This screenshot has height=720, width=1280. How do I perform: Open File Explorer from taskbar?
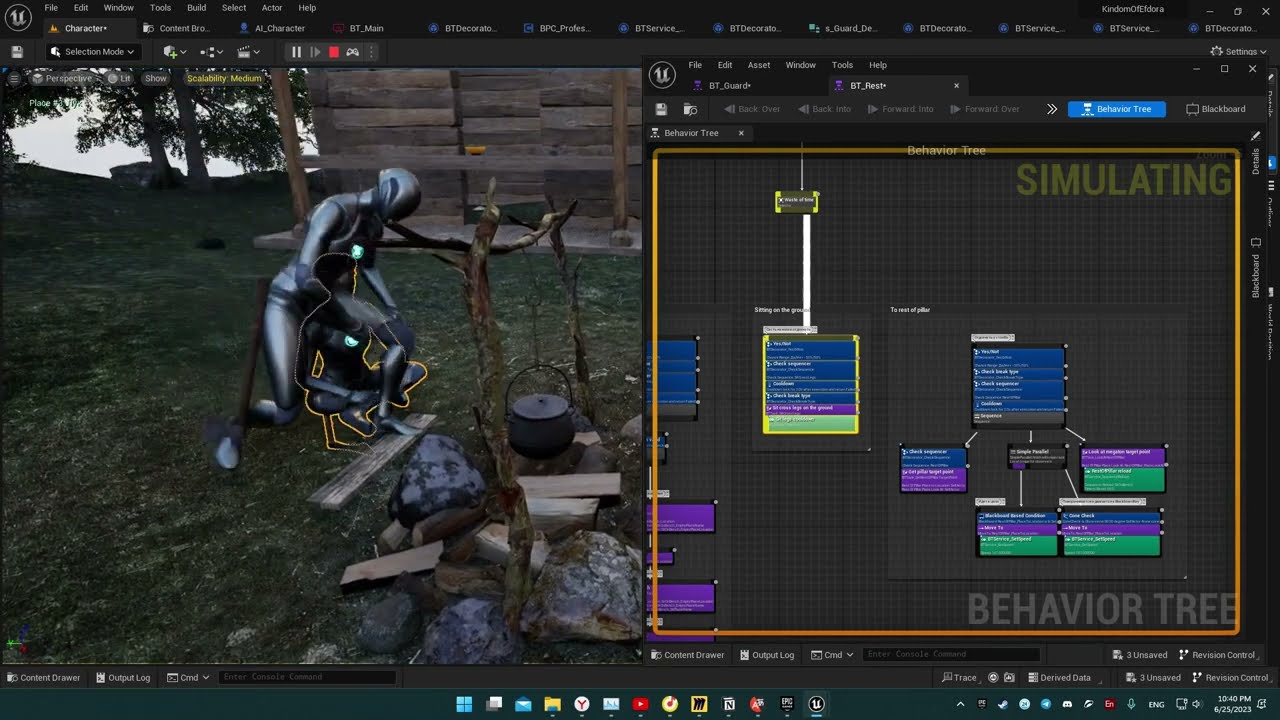552,704
